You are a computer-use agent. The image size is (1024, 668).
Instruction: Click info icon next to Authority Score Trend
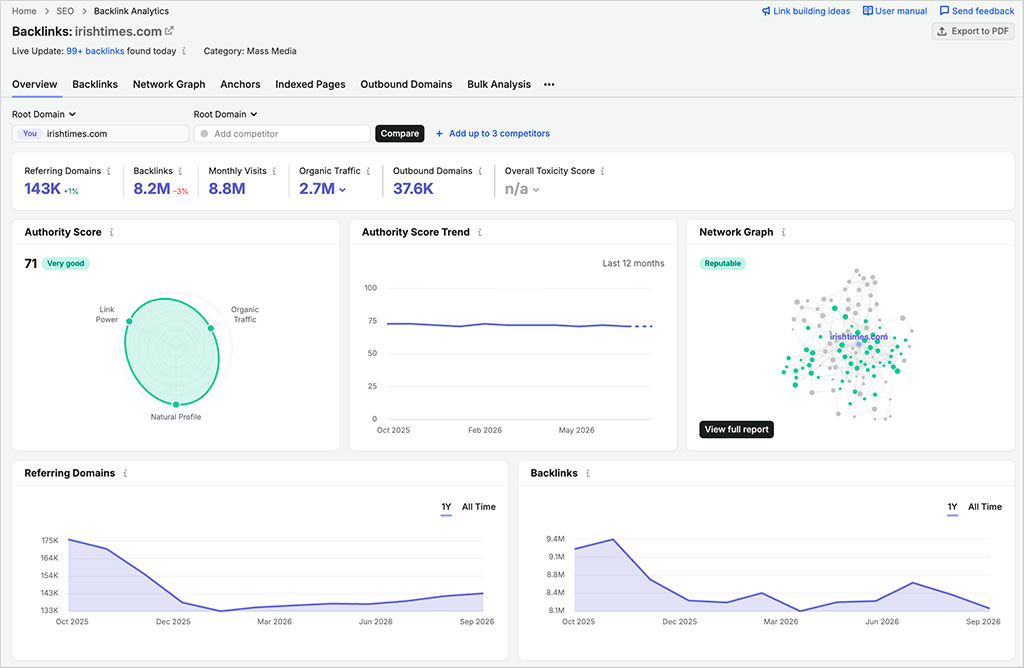coord(479,232)
